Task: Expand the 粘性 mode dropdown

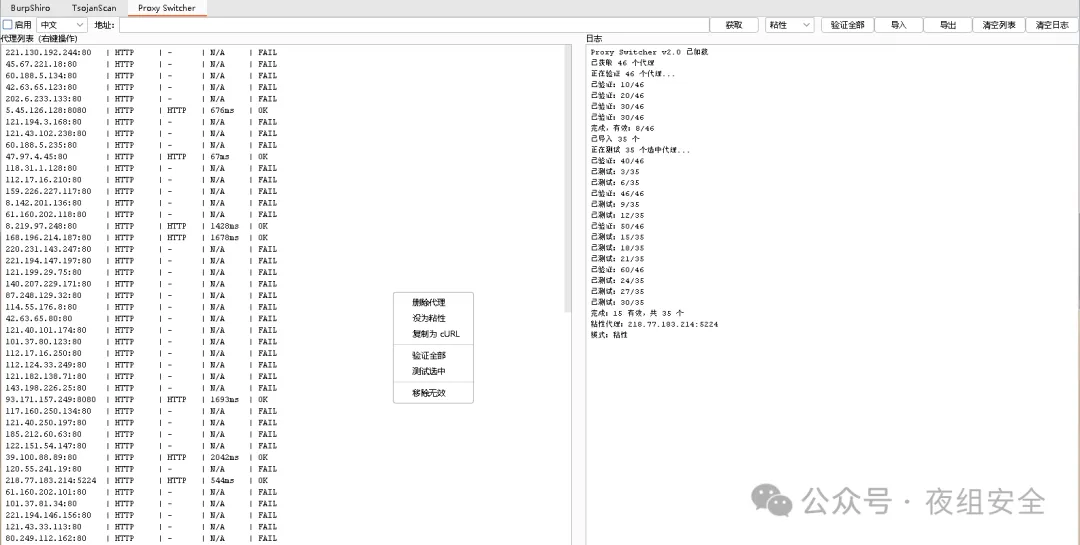Action: click(x=789, y=25)
